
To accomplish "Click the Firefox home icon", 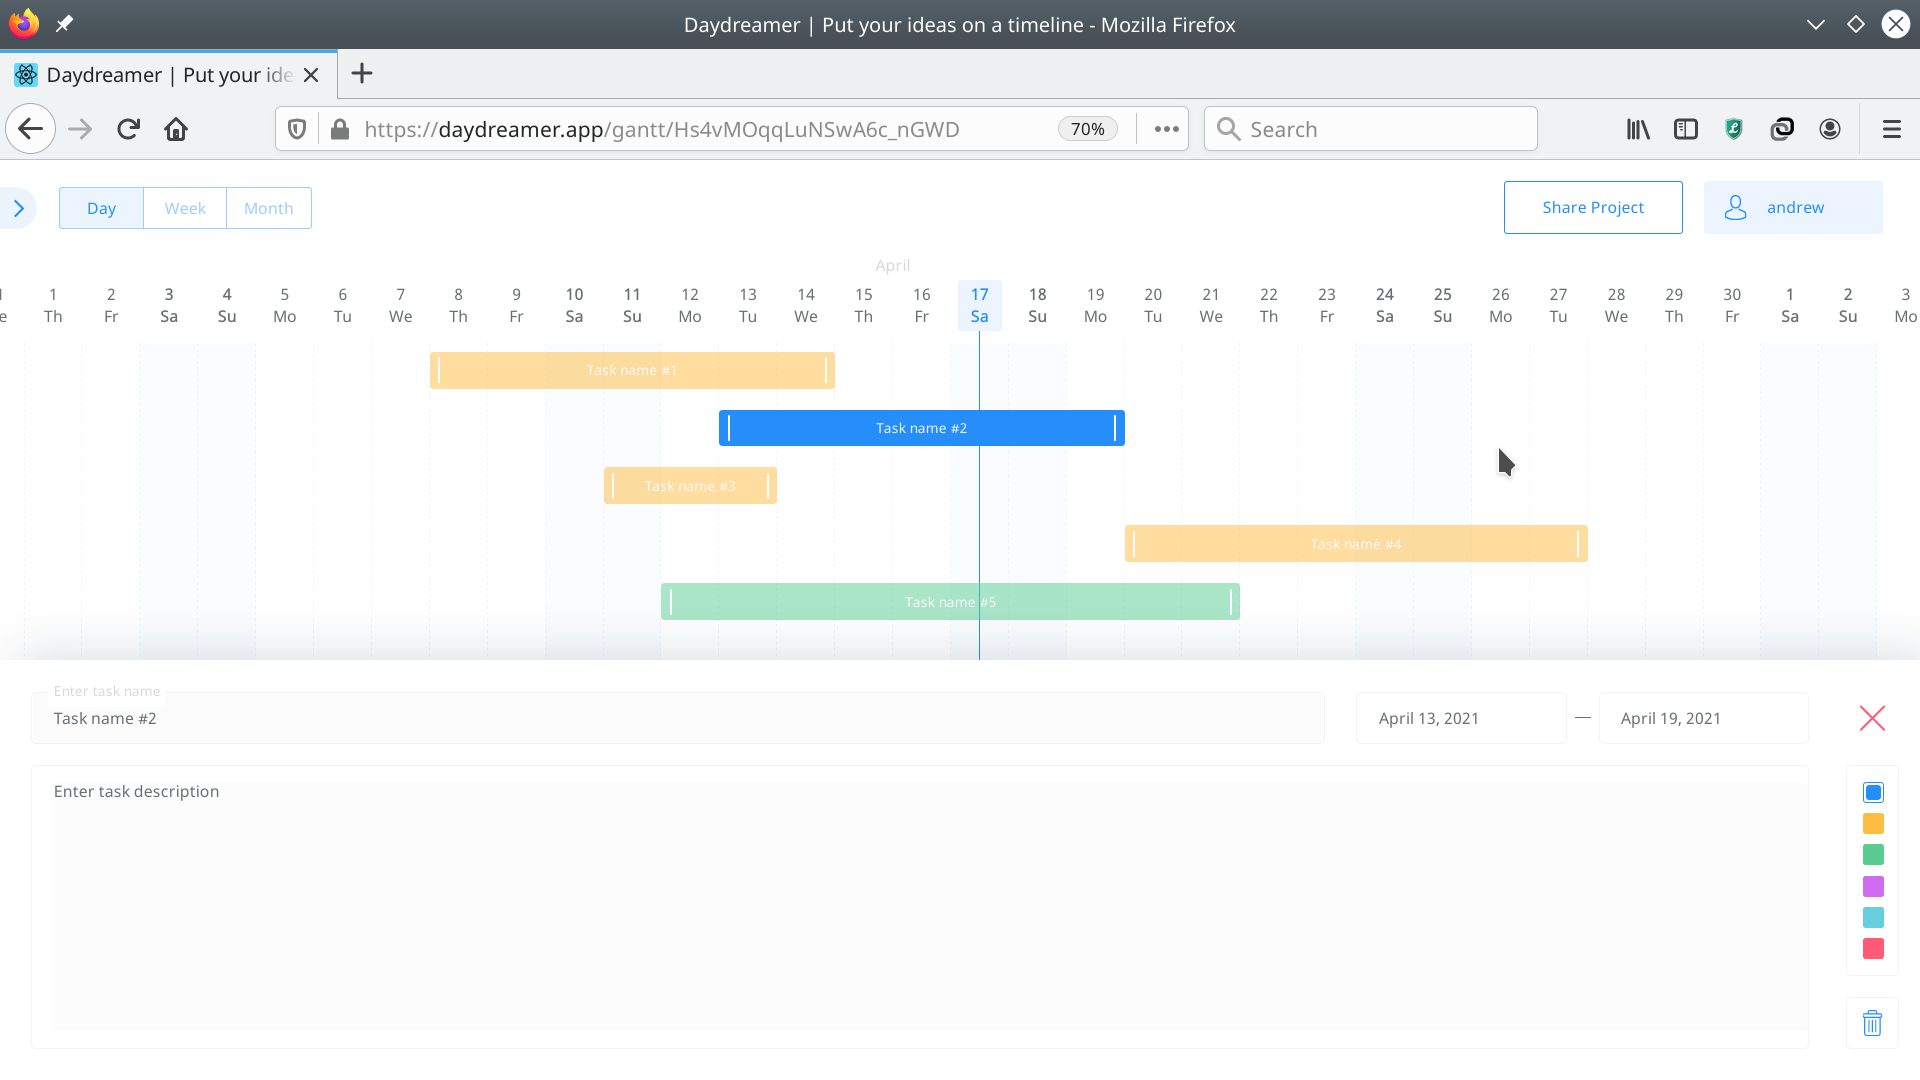I will point(176,129).
